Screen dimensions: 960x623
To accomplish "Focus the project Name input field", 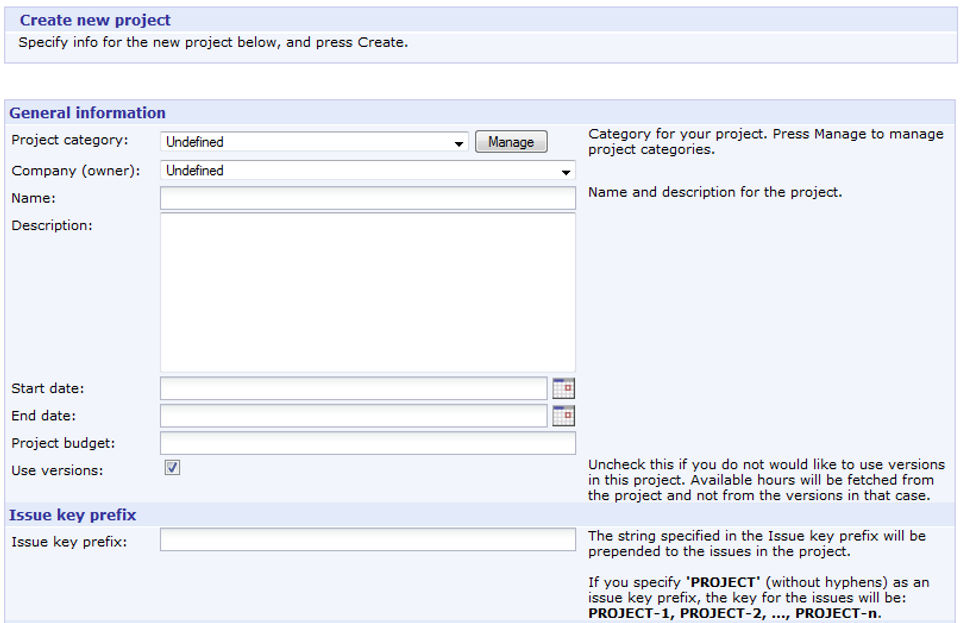I will (x=367, y=198).
